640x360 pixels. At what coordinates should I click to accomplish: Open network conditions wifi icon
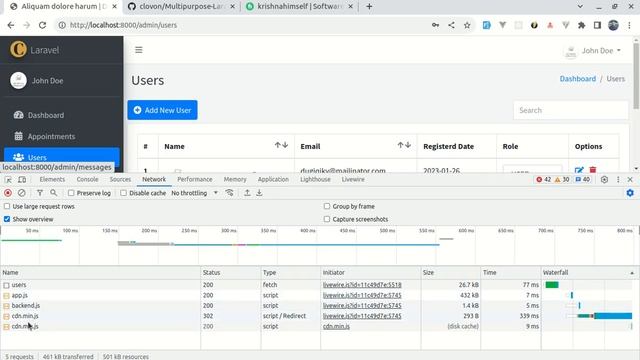tap(229, 193)
